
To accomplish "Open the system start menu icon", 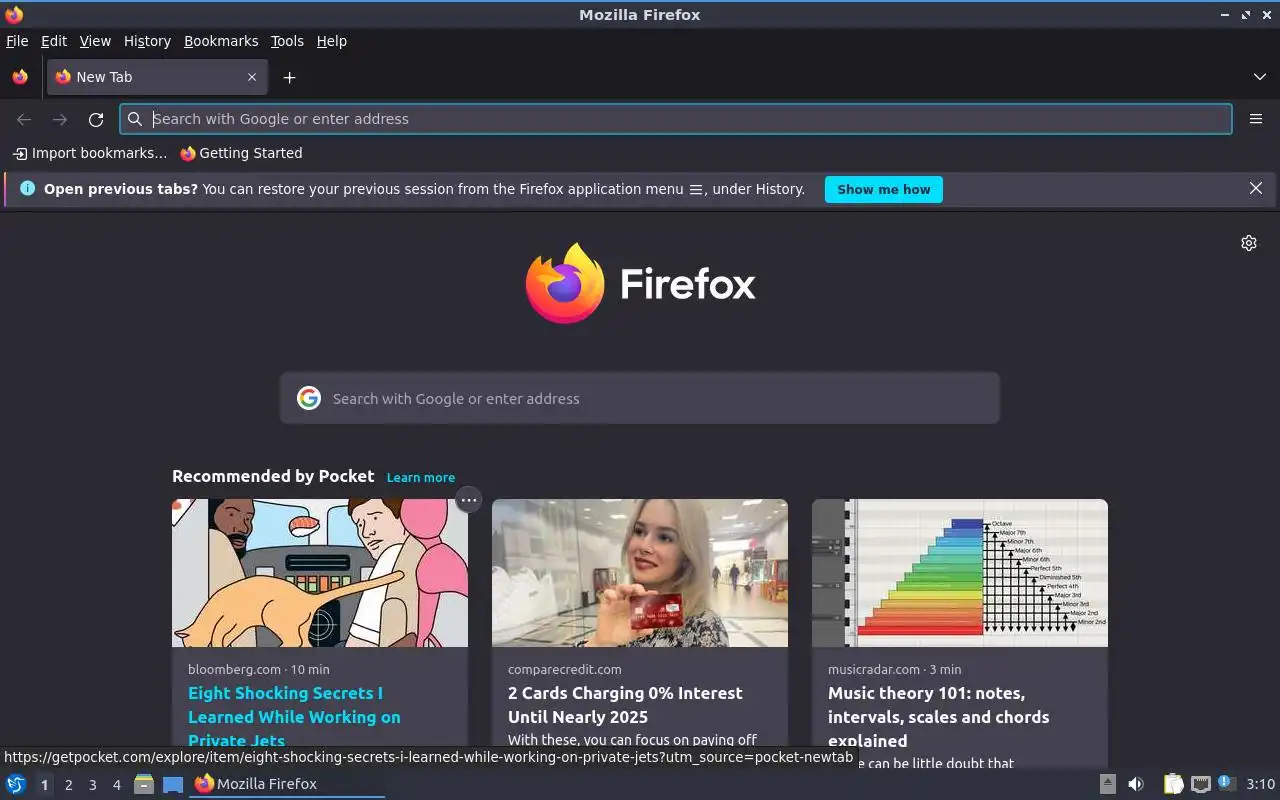I will 16,784.
